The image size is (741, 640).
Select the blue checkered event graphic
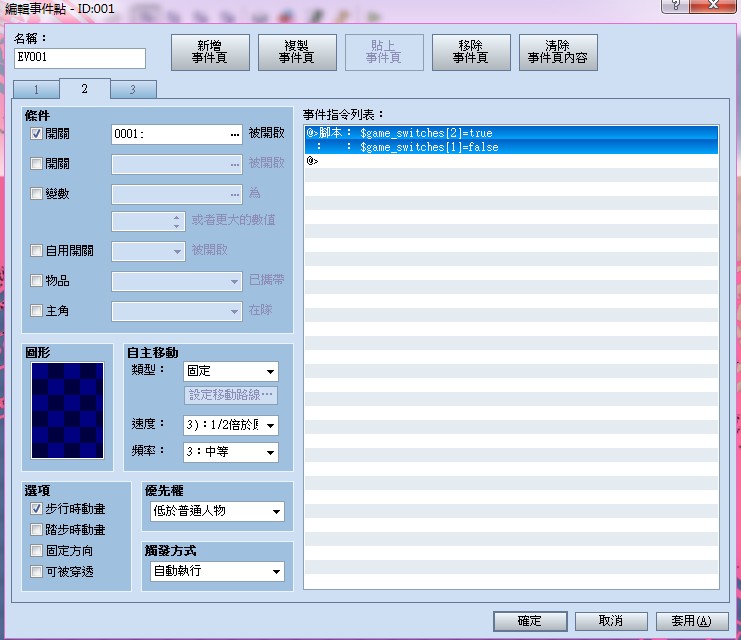(x=67, y=410)
